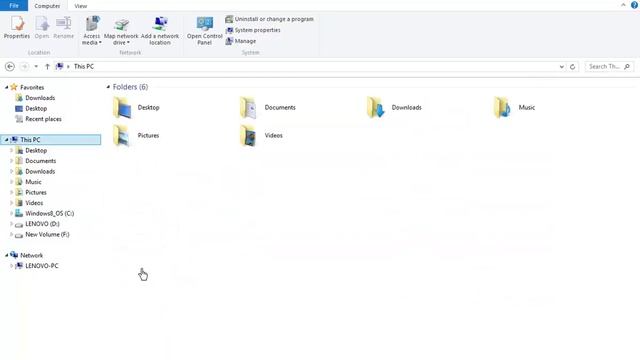Click Manage in the System group
The width and height of the screenshot is (640, 360).
(x=241, y=41)
